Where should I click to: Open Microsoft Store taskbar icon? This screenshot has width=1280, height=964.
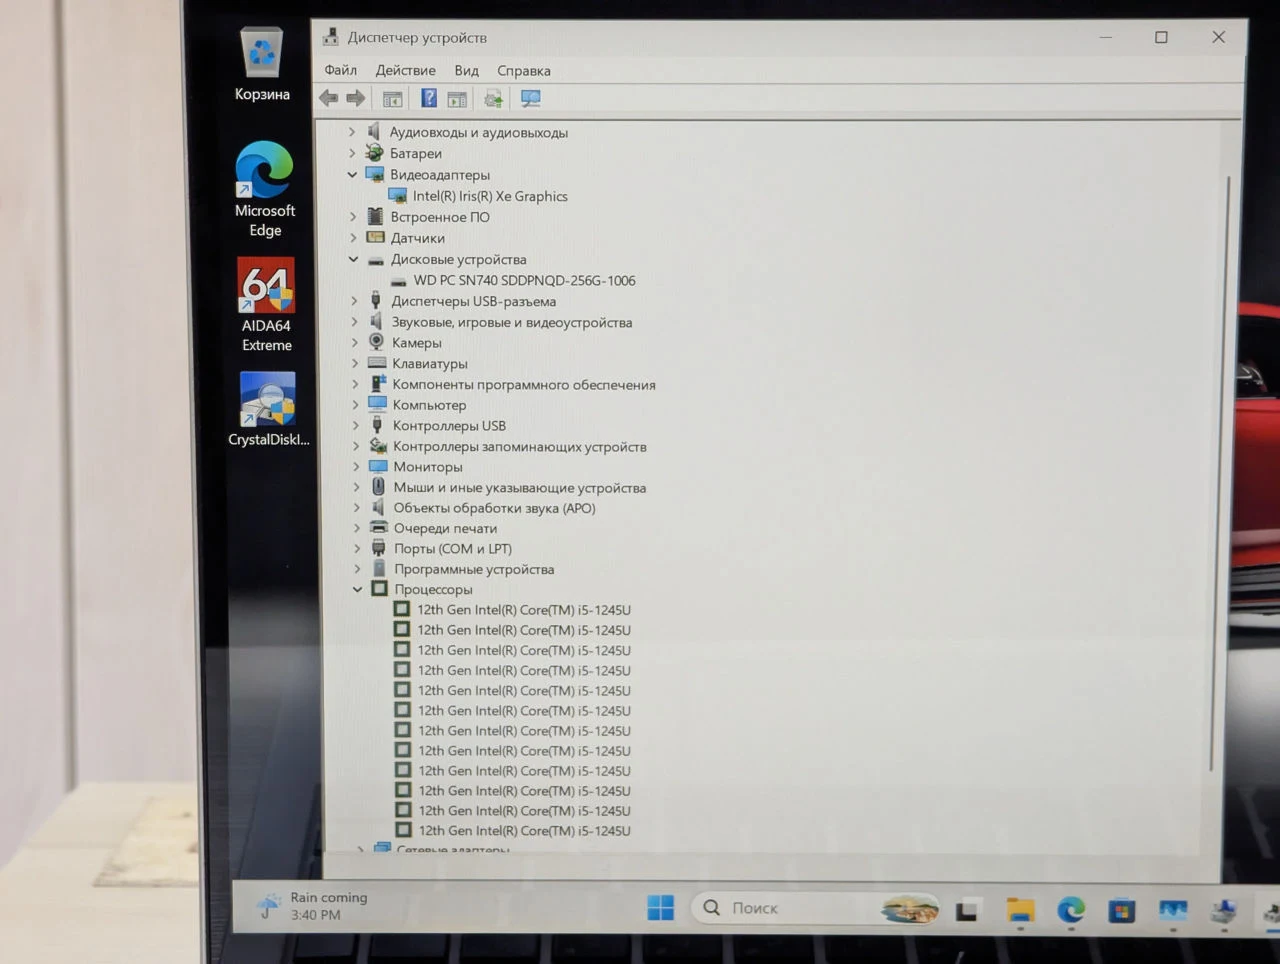(1121, 911)
